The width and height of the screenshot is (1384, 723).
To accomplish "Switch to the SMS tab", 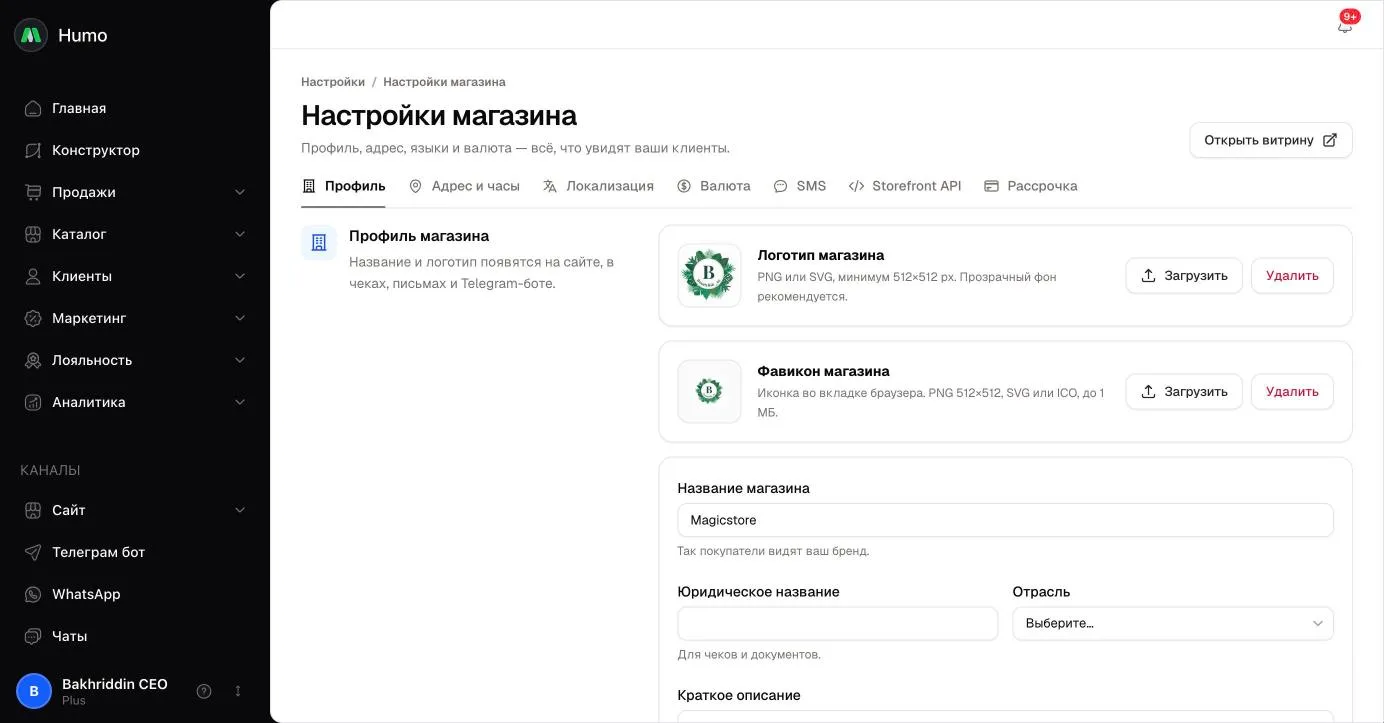I will [800, 186].
